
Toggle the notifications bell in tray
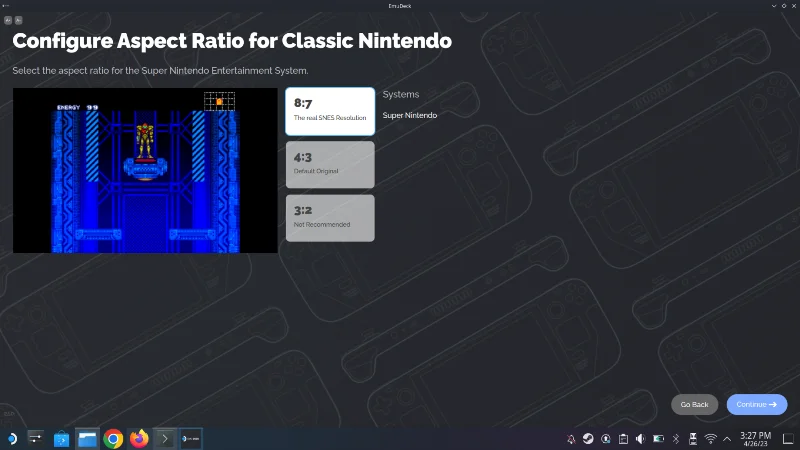click(x=571, y=439)
